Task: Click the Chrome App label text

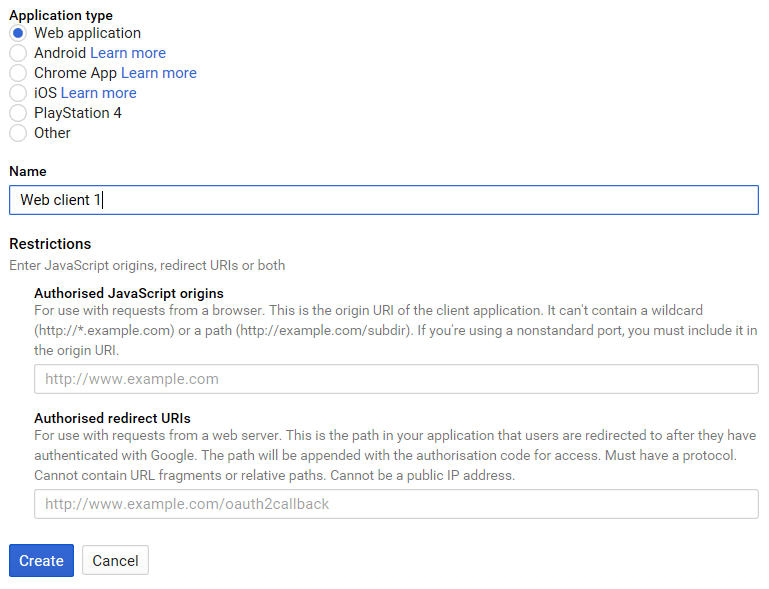Action: [76, 73]
